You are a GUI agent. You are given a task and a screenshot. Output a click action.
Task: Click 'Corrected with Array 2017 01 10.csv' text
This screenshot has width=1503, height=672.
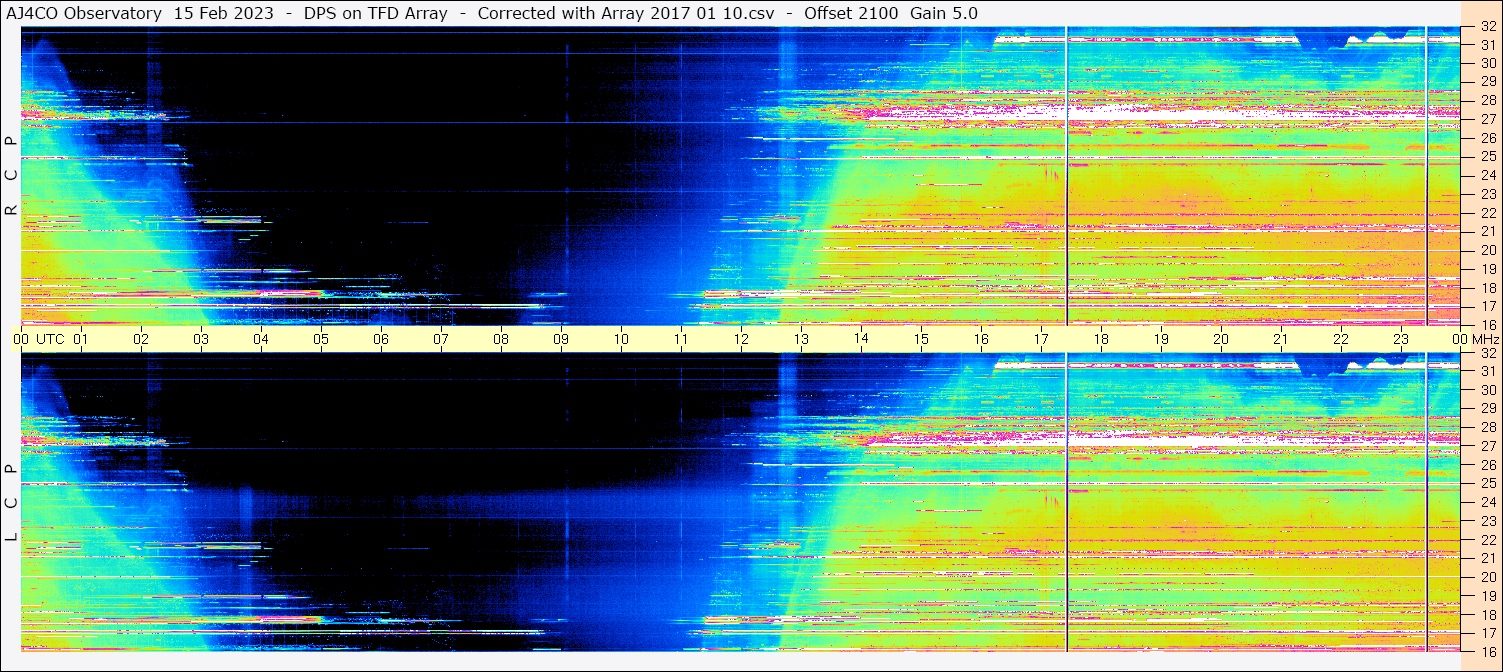(625, 13)
